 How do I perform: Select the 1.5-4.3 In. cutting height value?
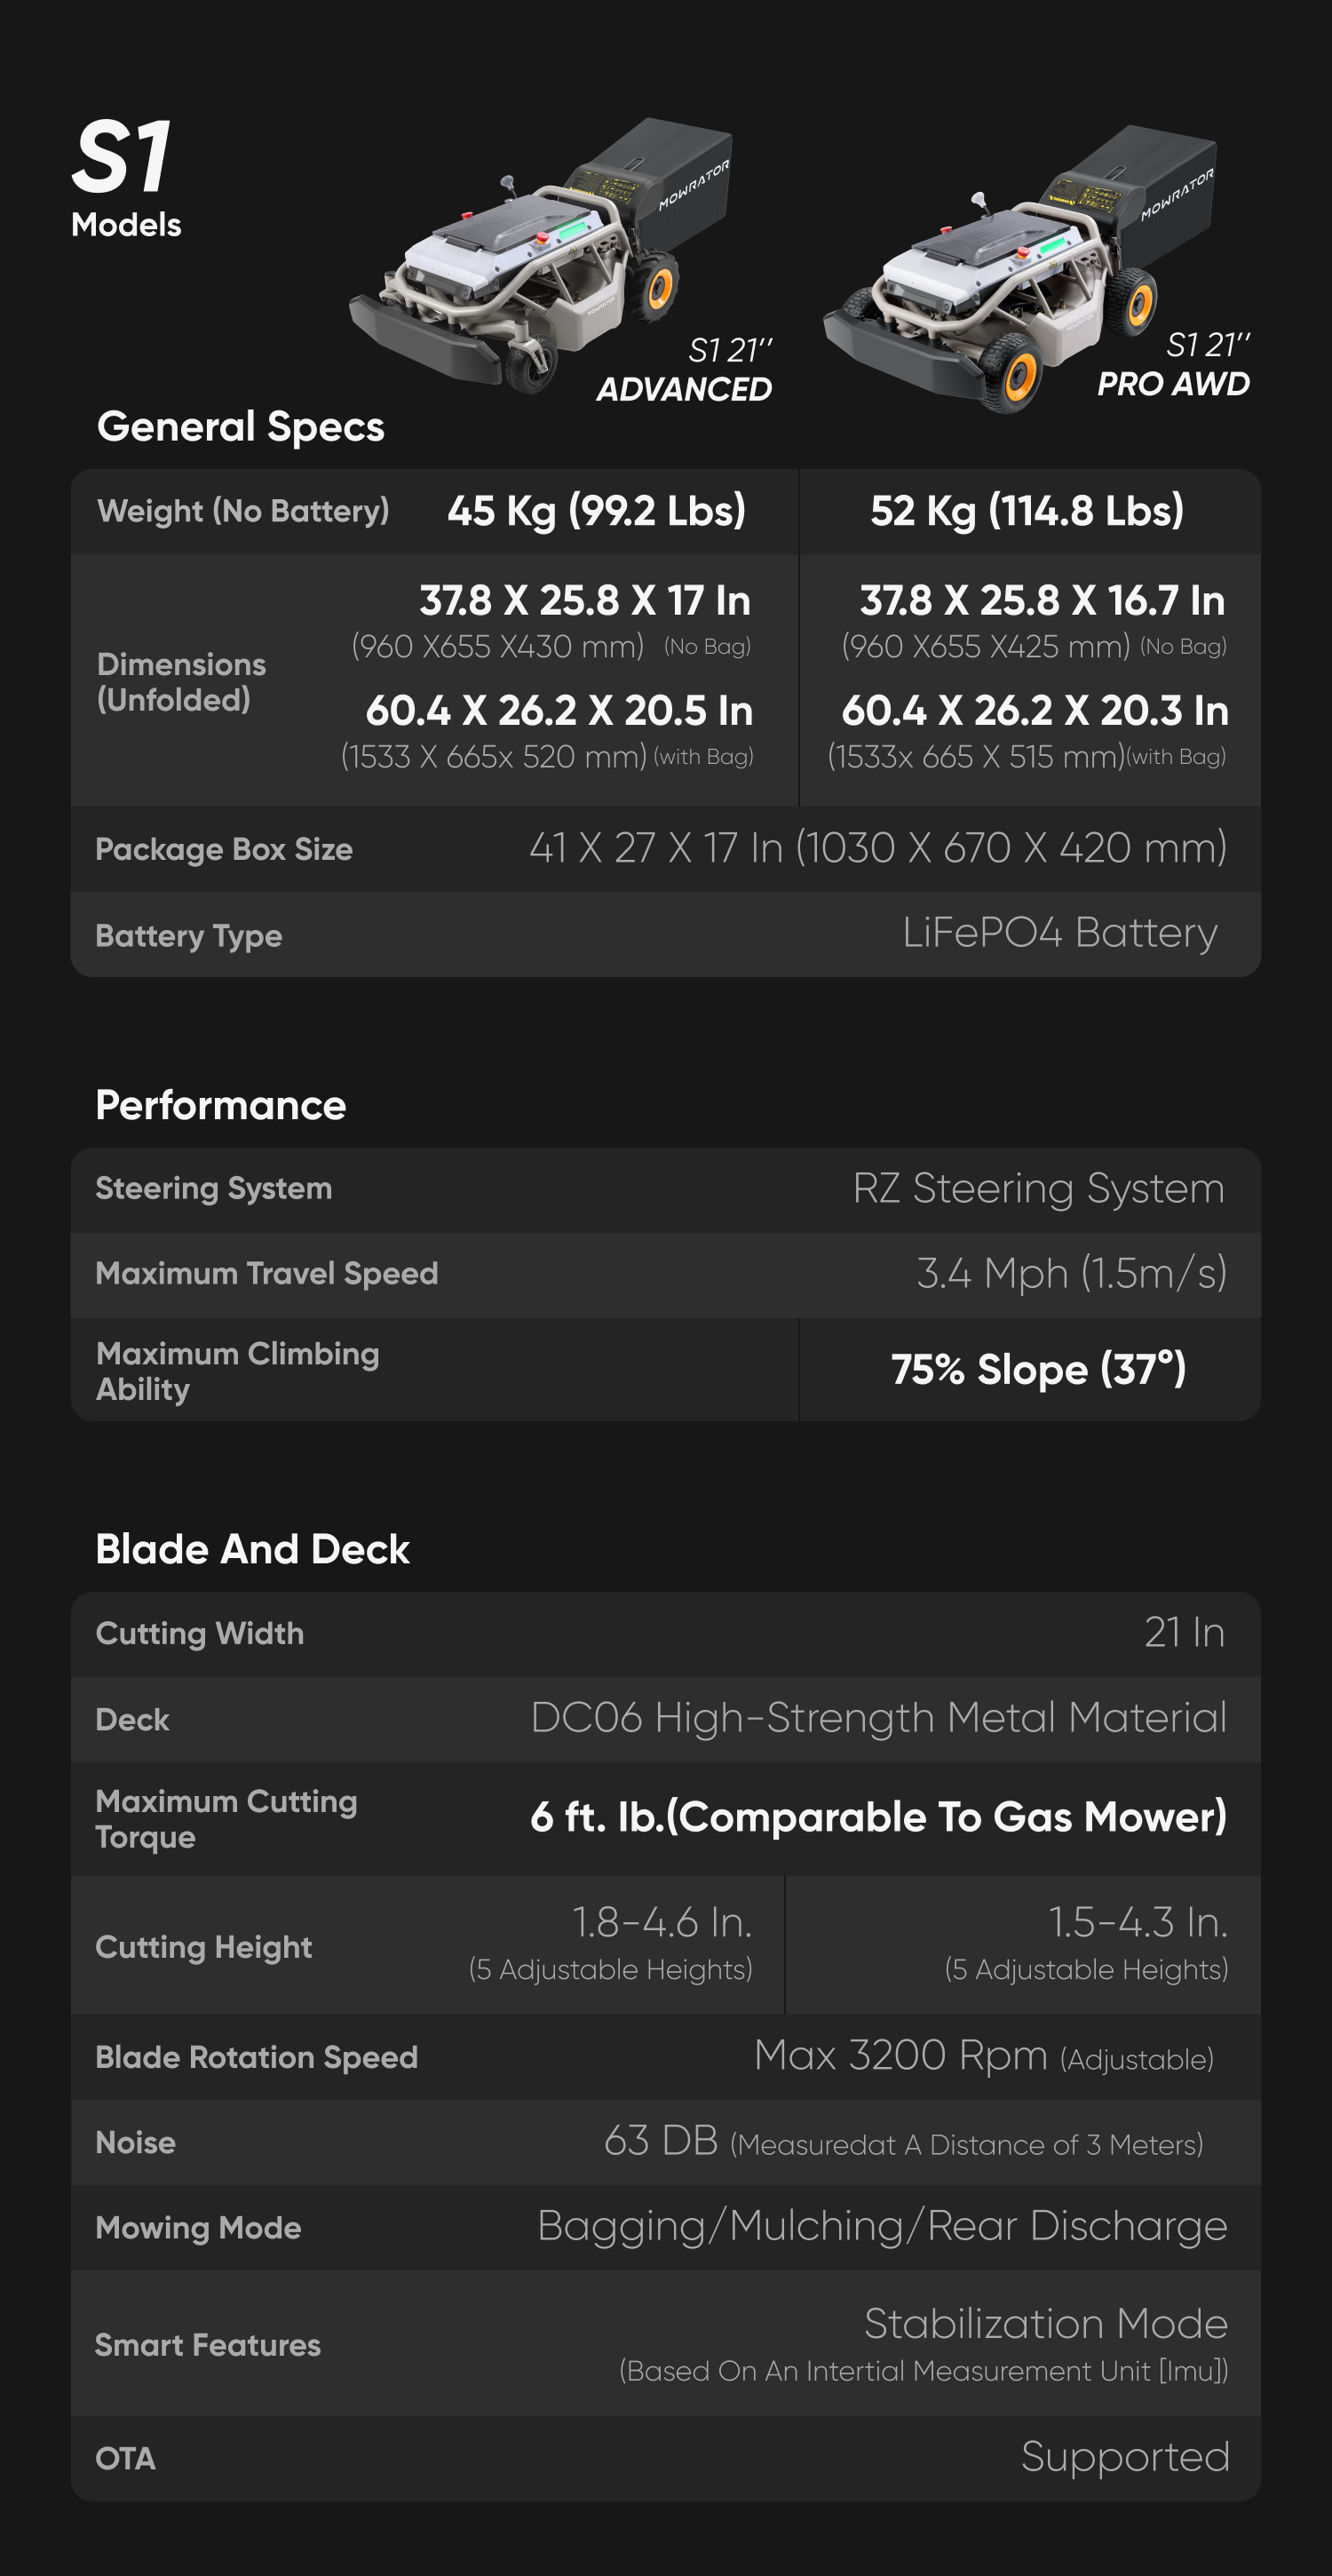(x=1137, y=1922)
